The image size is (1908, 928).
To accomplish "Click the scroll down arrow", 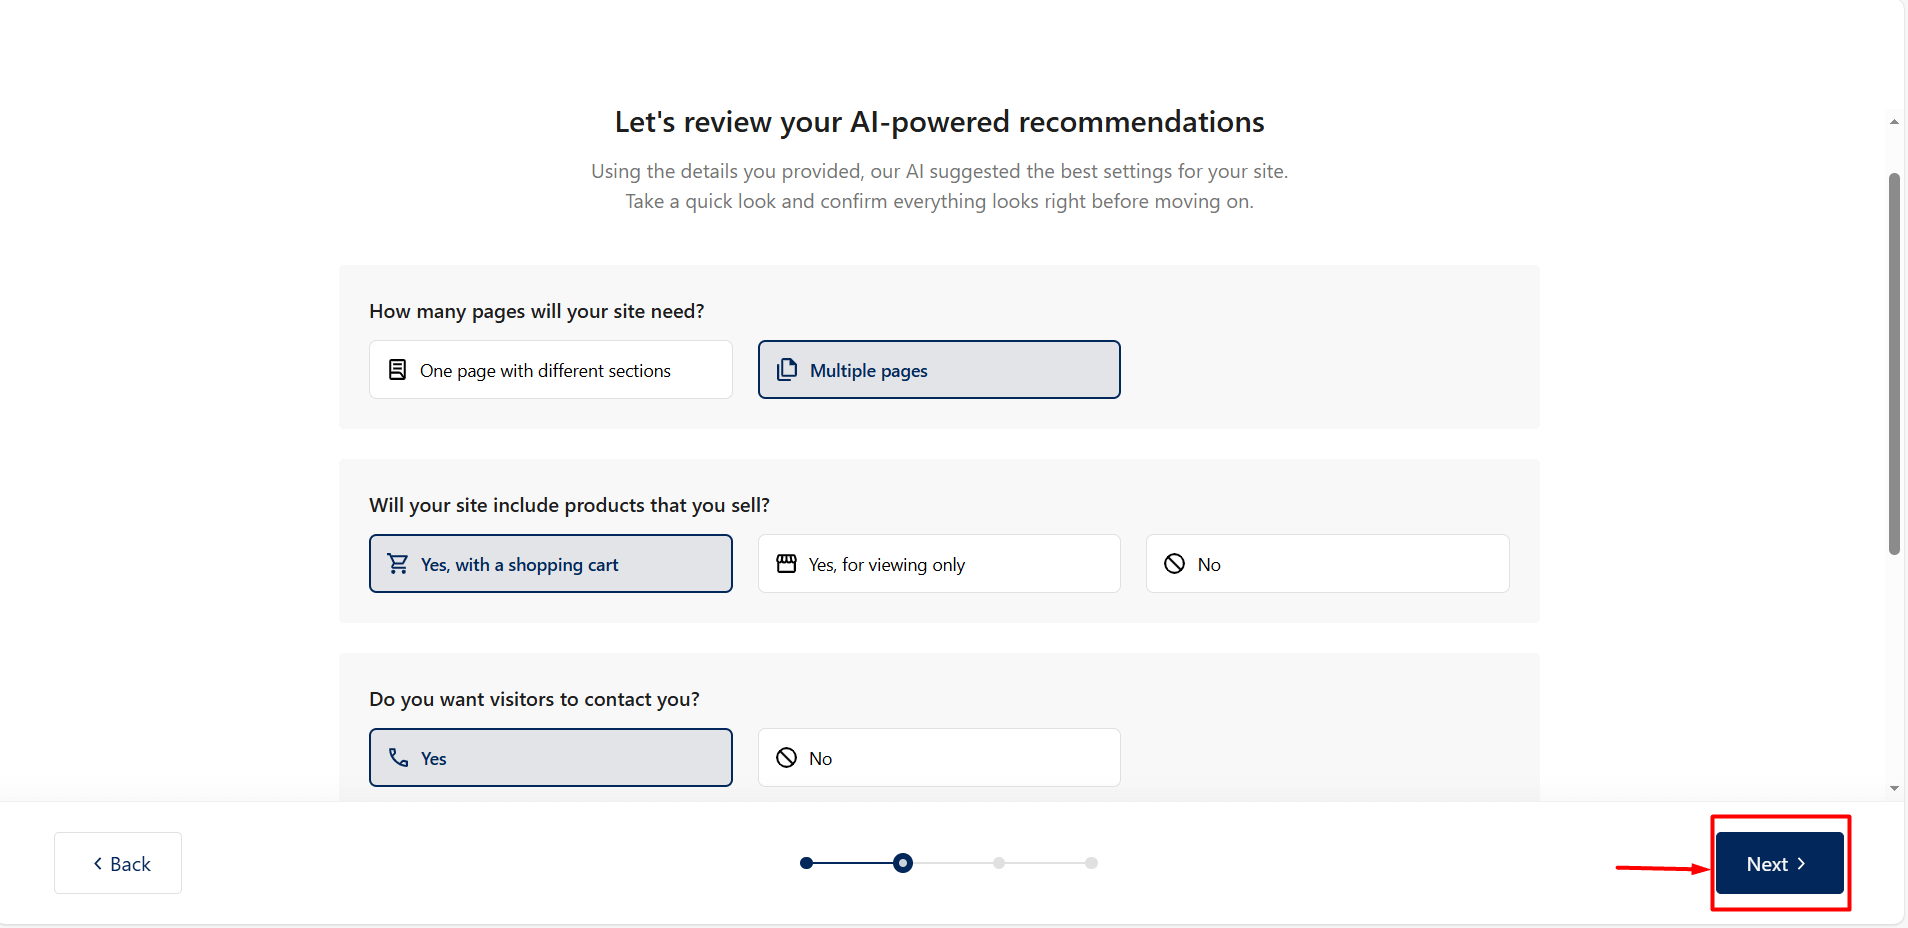I will 1894,789.
